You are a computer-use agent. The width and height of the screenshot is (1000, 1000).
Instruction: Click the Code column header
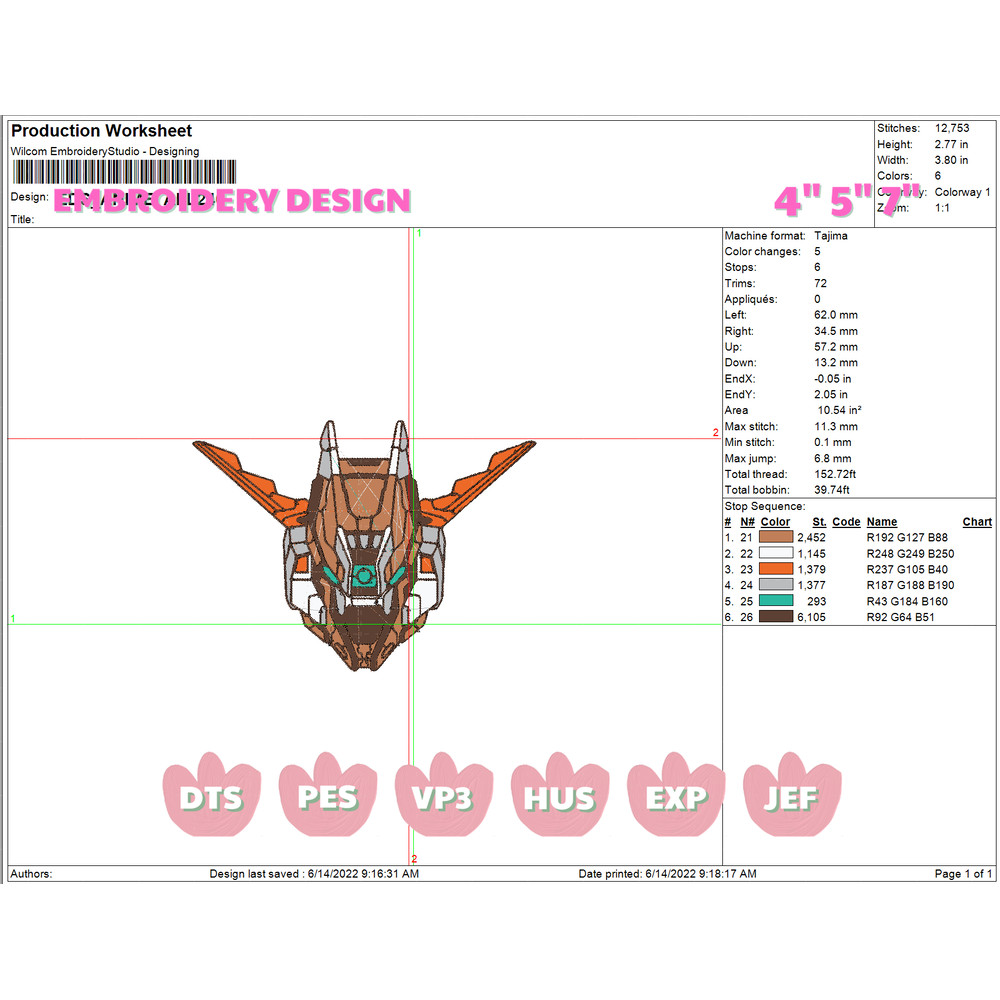pos(846,522)
